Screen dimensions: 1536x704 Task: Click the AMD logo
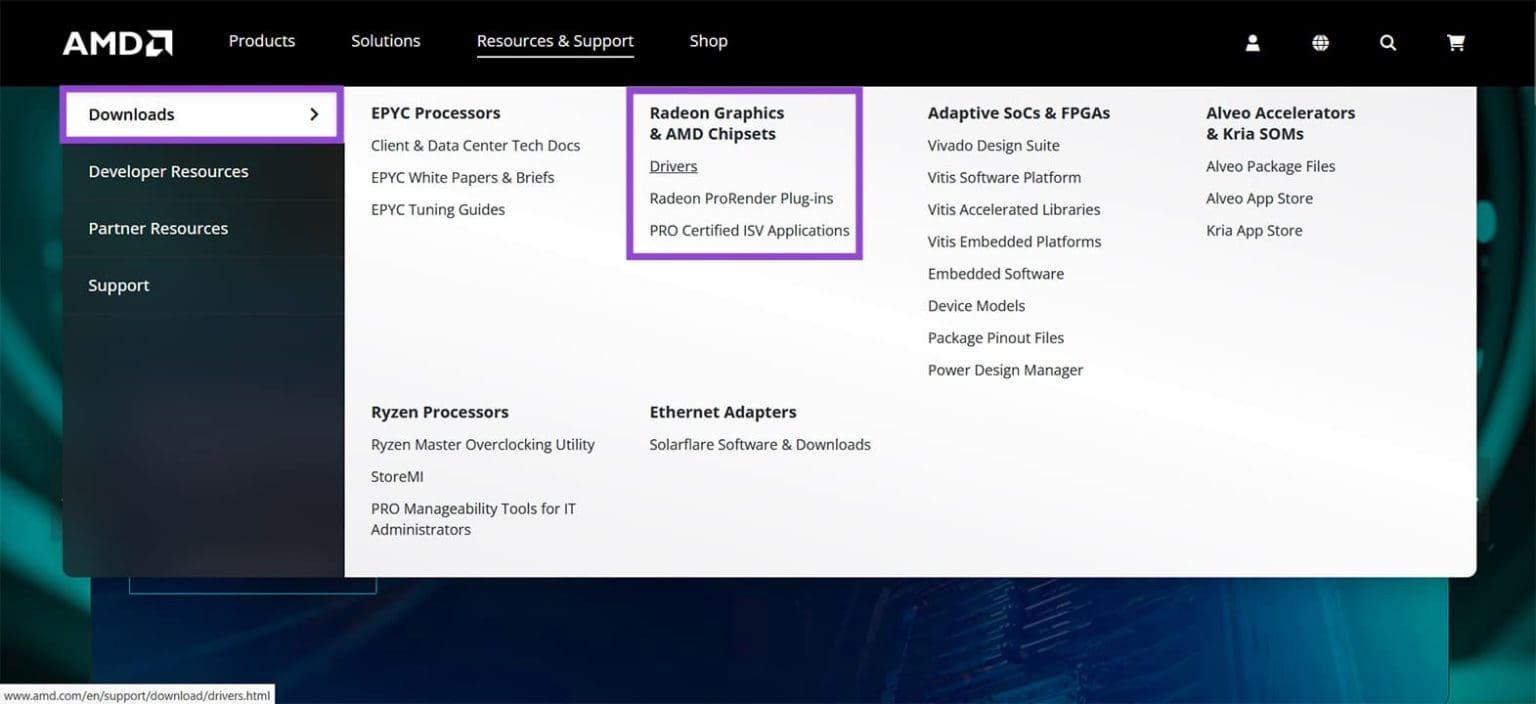[117, 42]
